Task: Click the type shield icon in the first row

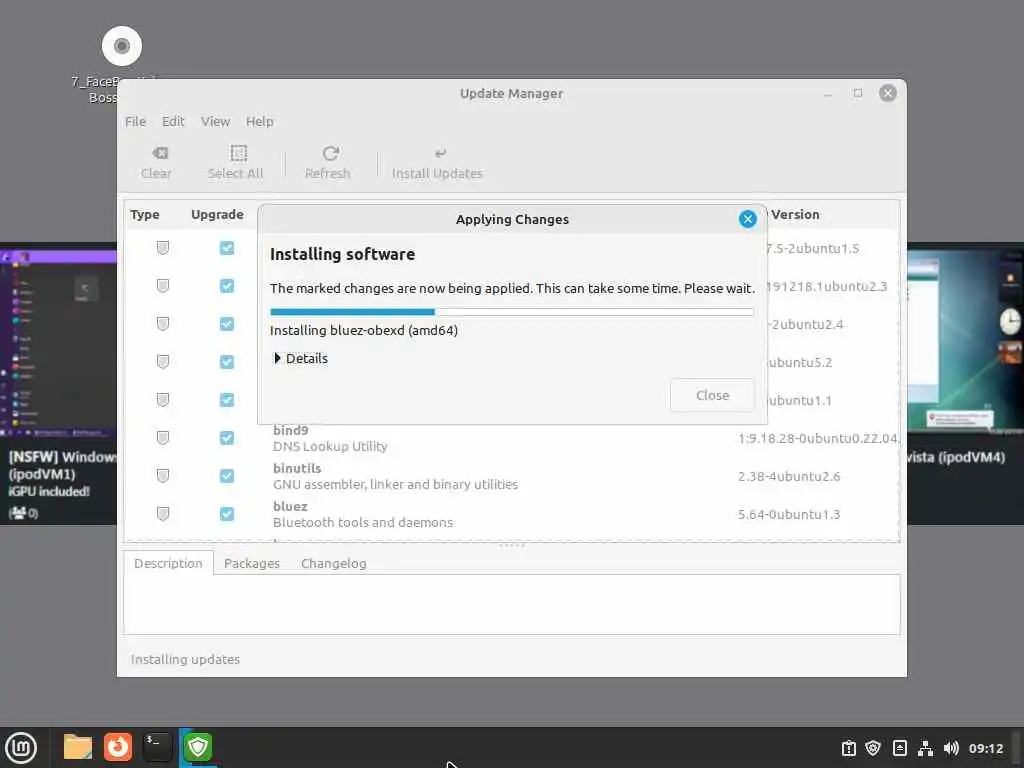Action: (x=163, y=248)
